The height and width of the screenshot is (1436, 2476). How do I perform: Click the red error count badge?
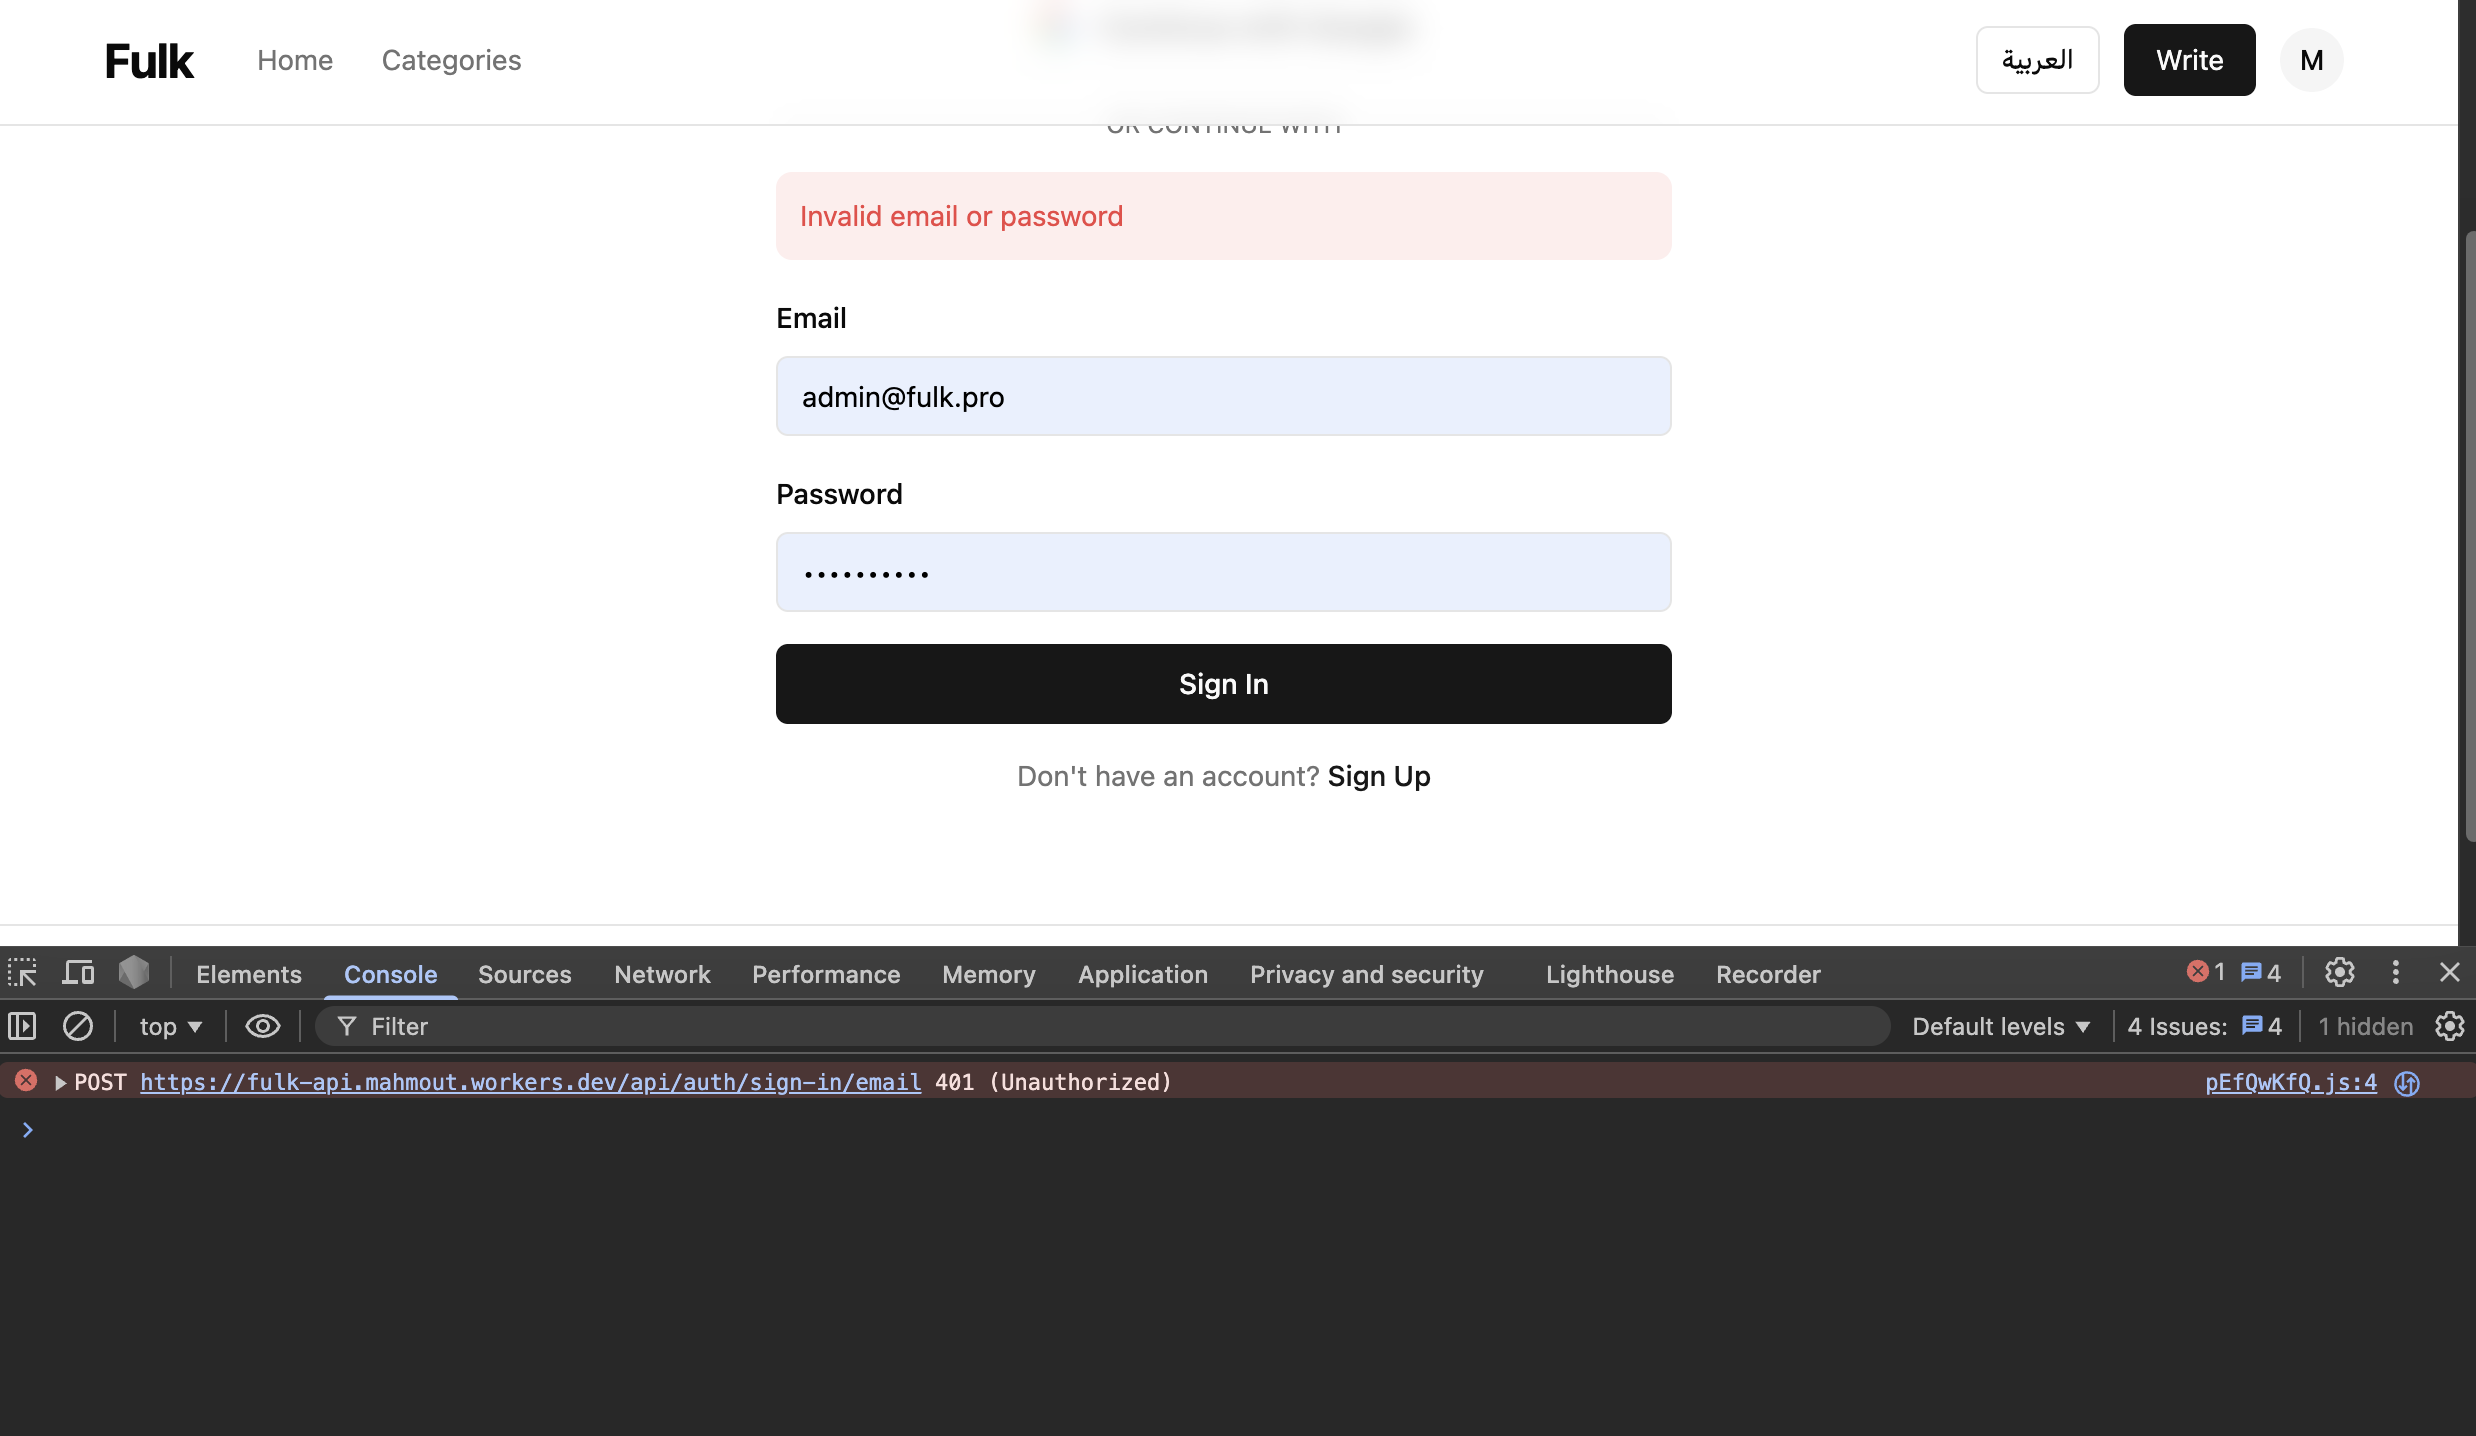pyautogui.click(x=2205, y=973)
